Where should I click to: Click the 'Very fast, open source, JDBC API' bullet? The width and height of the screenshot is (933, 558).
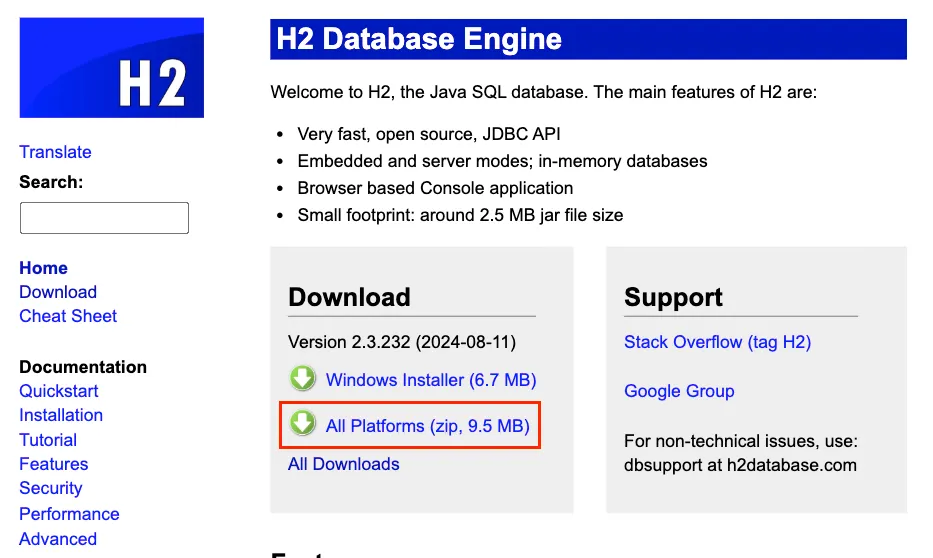[x=429, y=134]
